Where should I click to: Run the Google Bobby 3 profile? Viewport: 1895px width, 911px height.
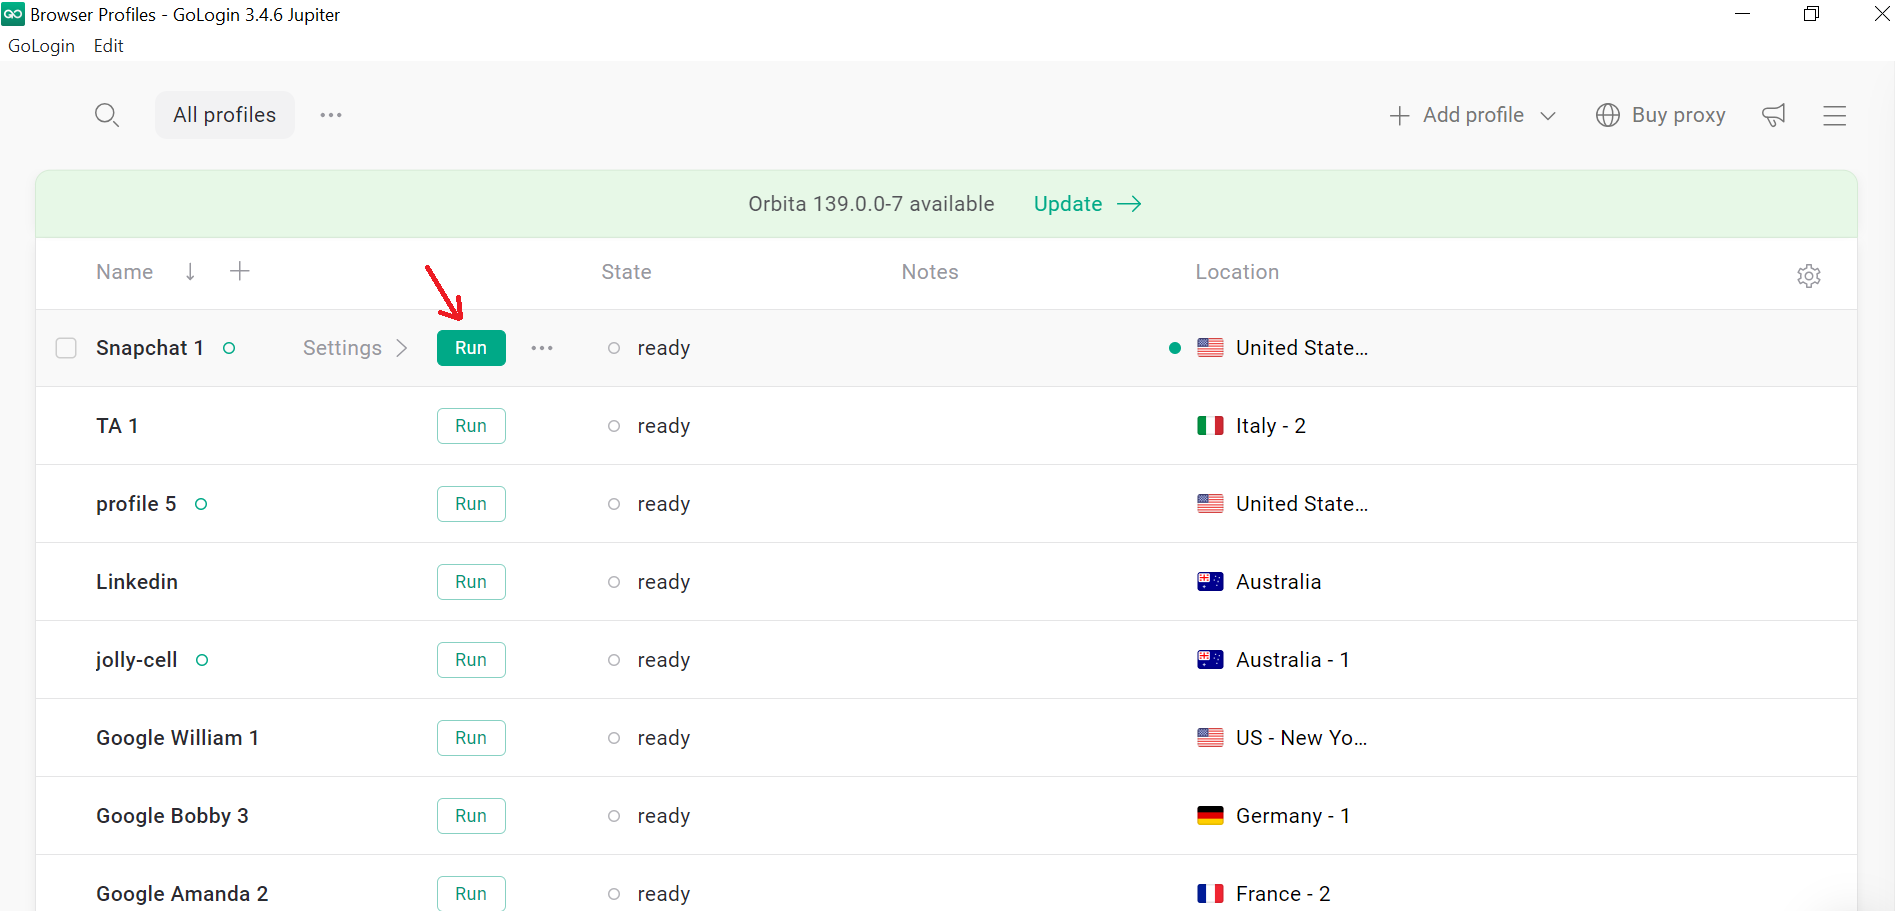[471, 816]
